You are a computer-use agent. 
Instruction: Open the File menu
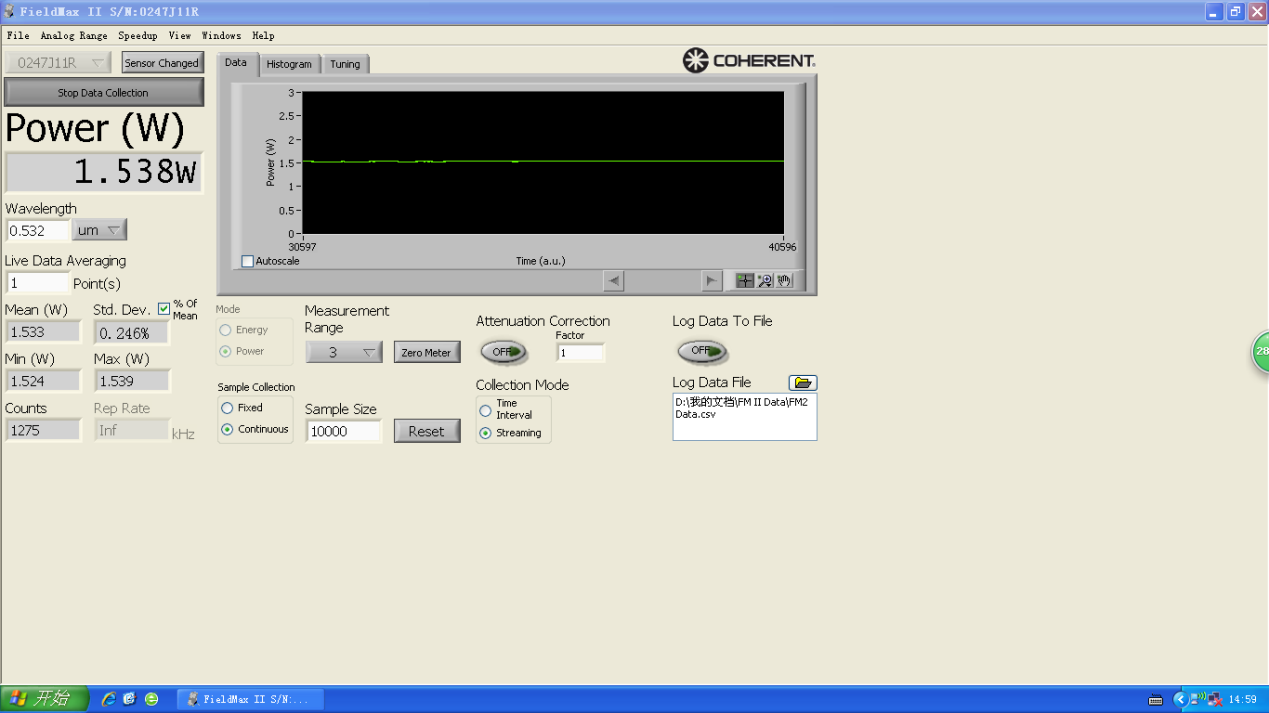click(x=18, y=35)
